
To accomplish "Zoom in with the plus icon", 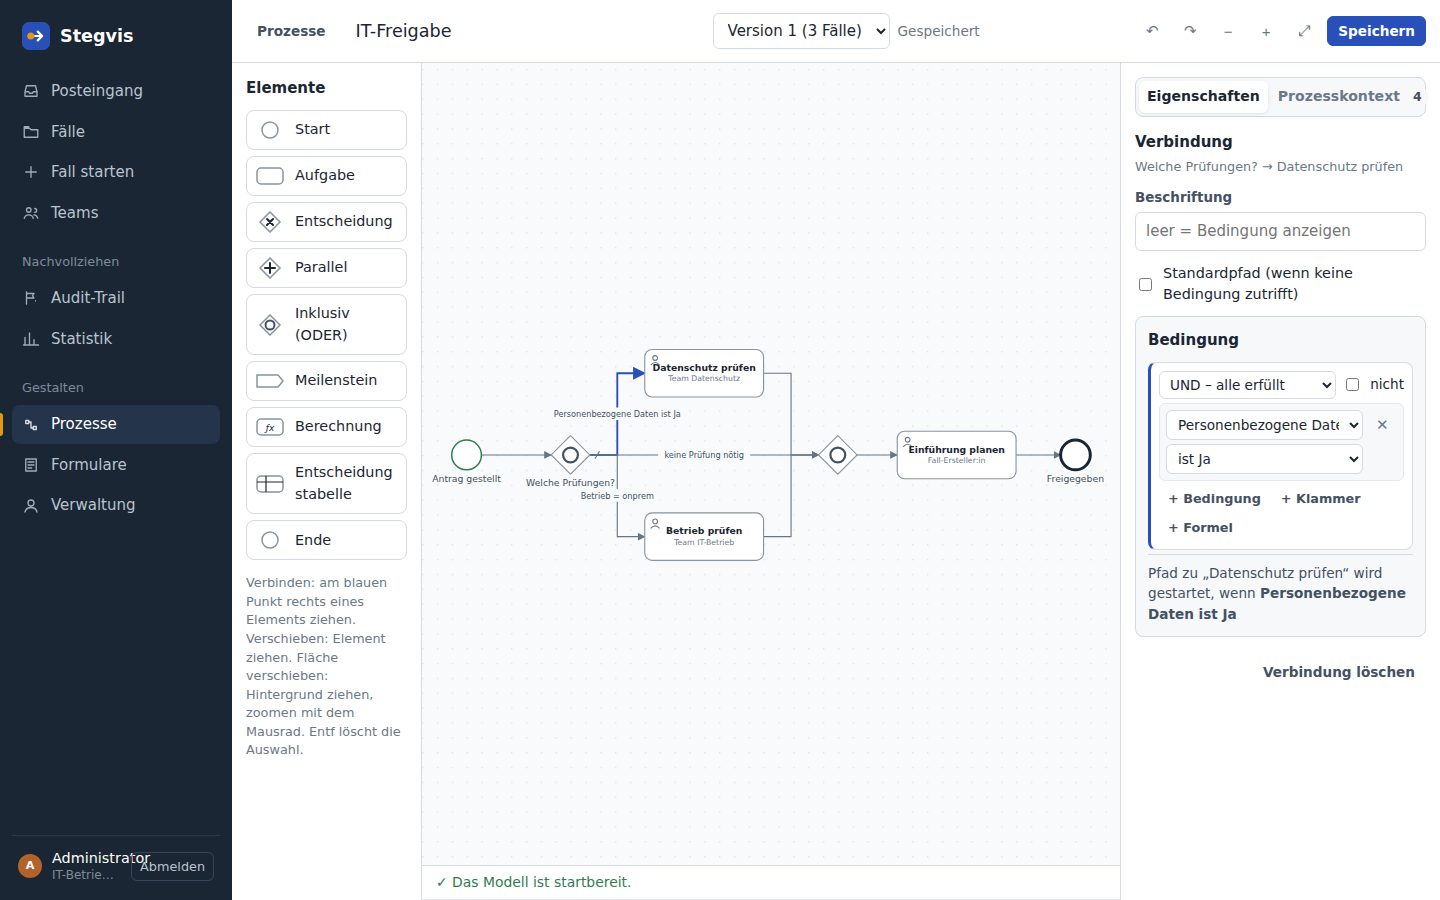I will click(x=1266, y=31).
